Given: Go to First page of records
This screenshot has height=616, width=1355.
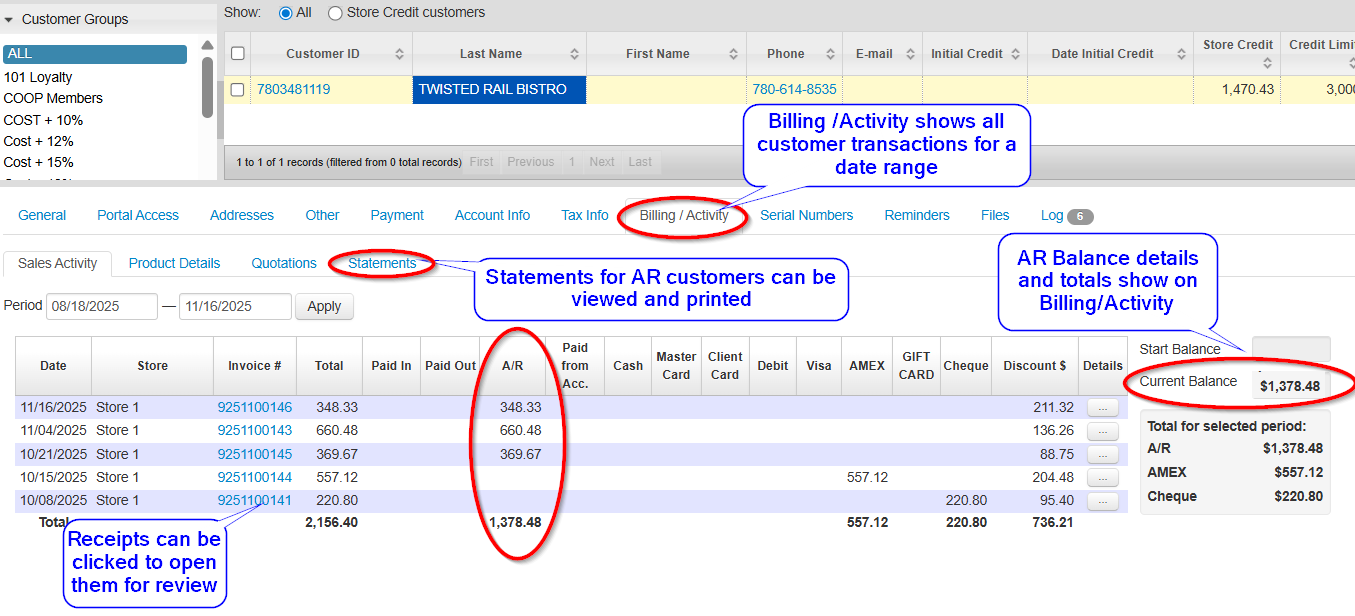Looking at the screenshot, I should click(481, 161).
